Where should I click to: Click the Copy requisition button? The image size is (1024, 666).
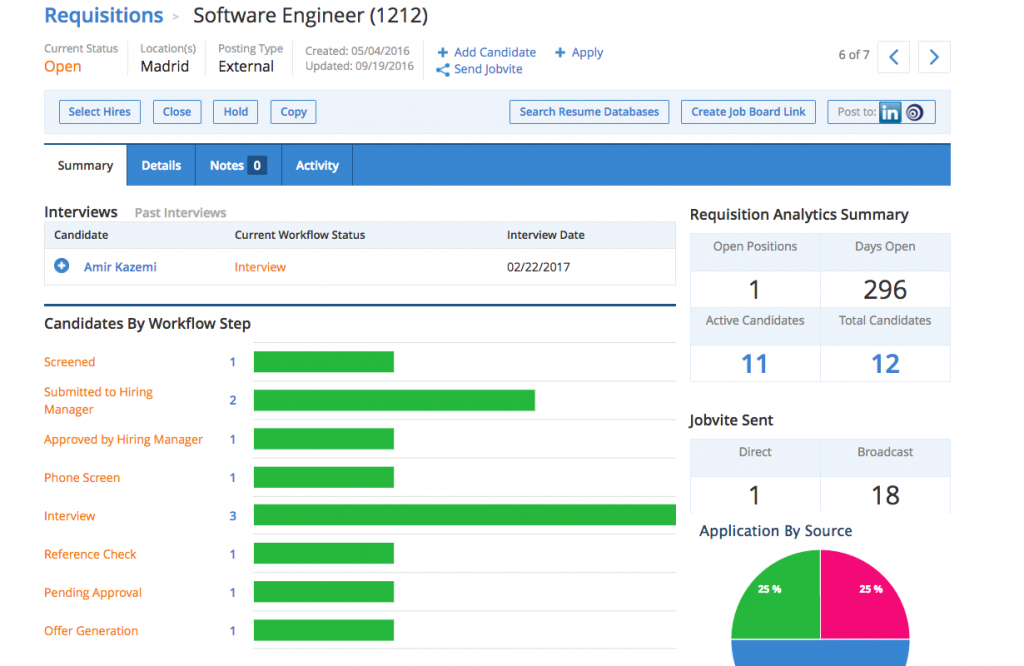click(x=293, y=112)
